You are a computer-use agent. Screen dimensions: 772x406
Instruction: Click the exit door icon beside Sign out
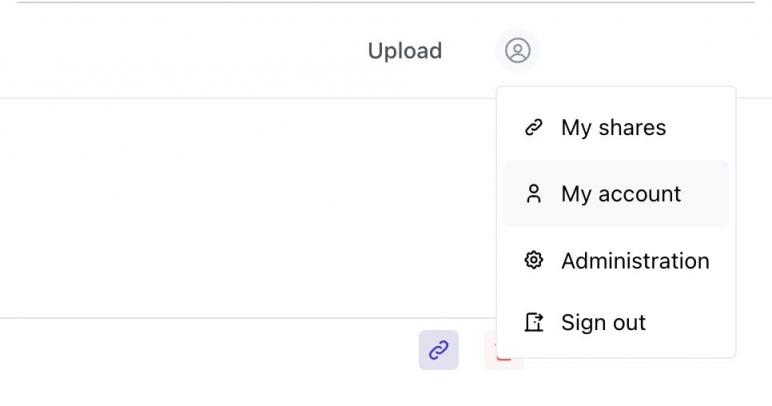coord(534,323)
